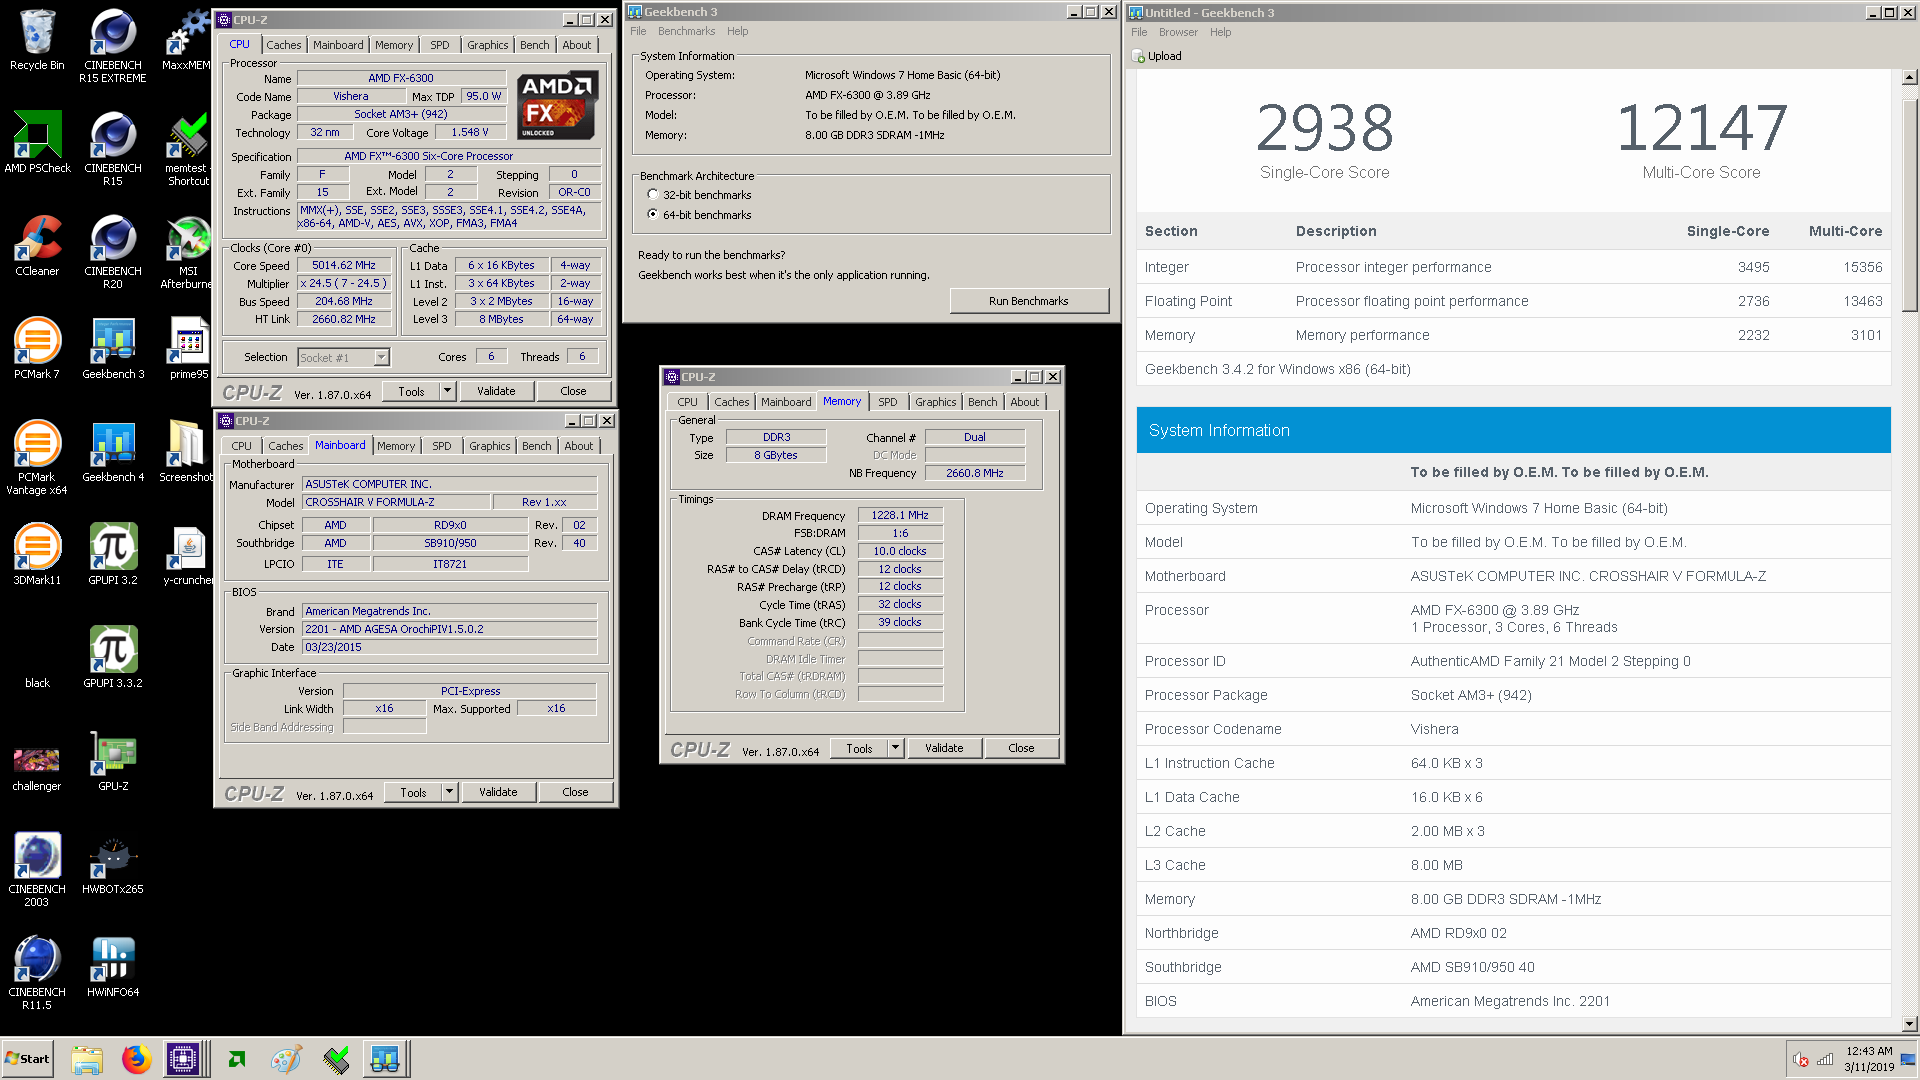Click the Firefox icon in the taskbar
This screenshot has height=1080, width=1920.
(136, 1059)
